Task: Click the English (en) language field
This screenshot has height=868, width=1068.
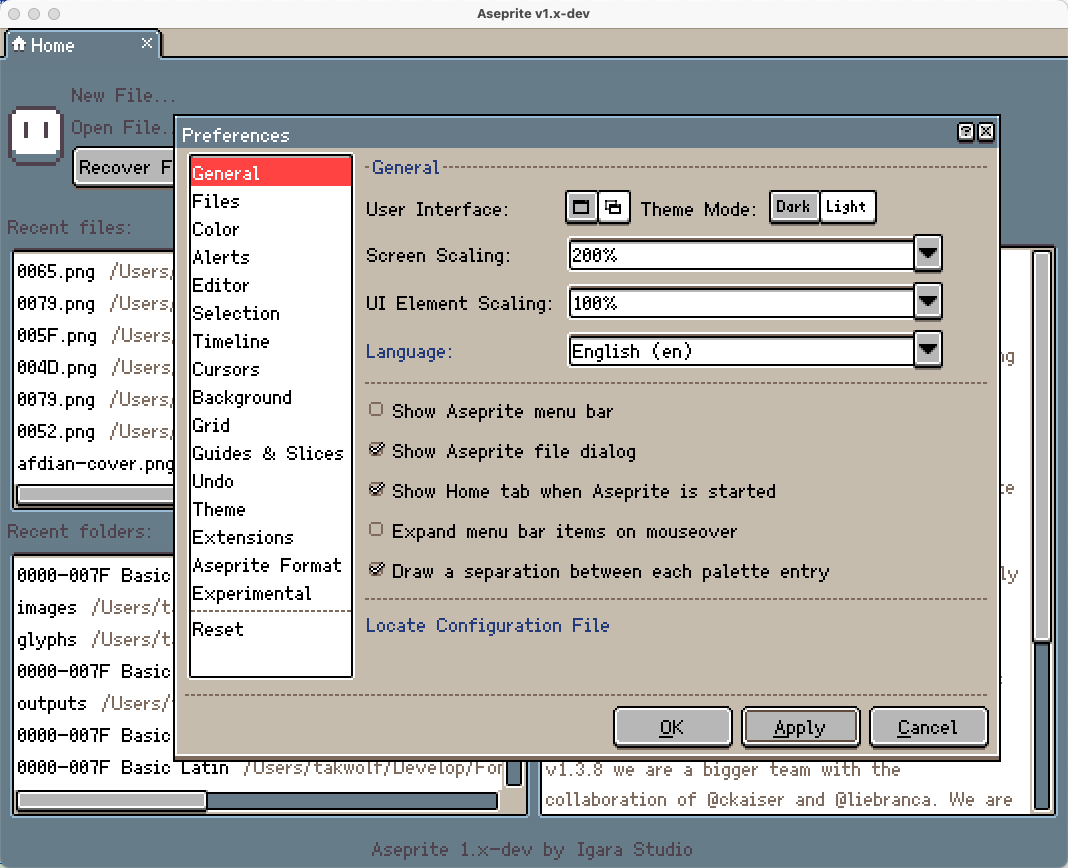Action: (x=741, y=351)
